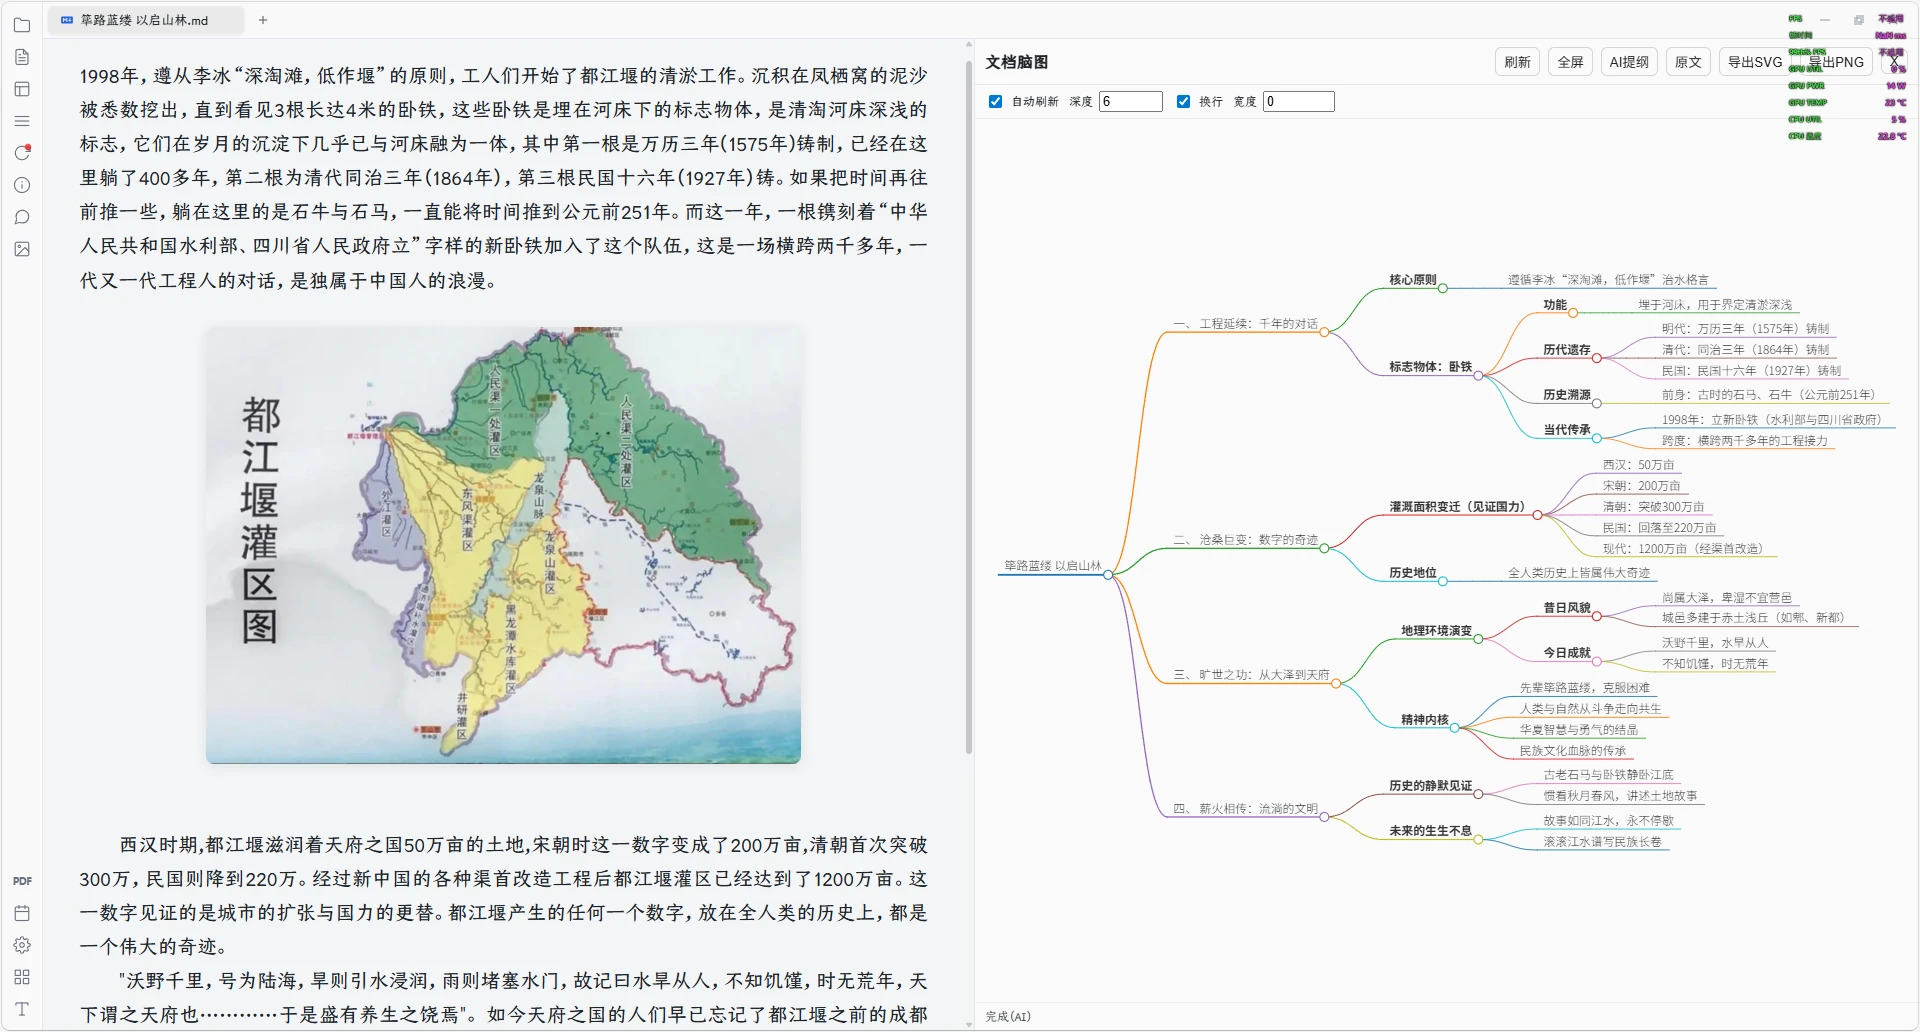The image size is (1920, 1032).
Task: Click the T typography icon at bottom
Action: point(22,1009)
